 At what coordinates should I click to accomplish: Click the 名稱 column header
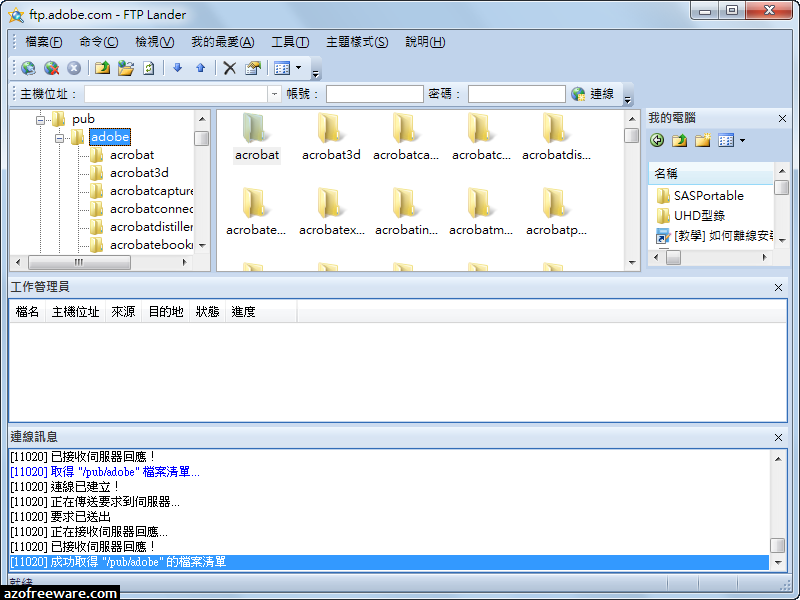(711, 173)
